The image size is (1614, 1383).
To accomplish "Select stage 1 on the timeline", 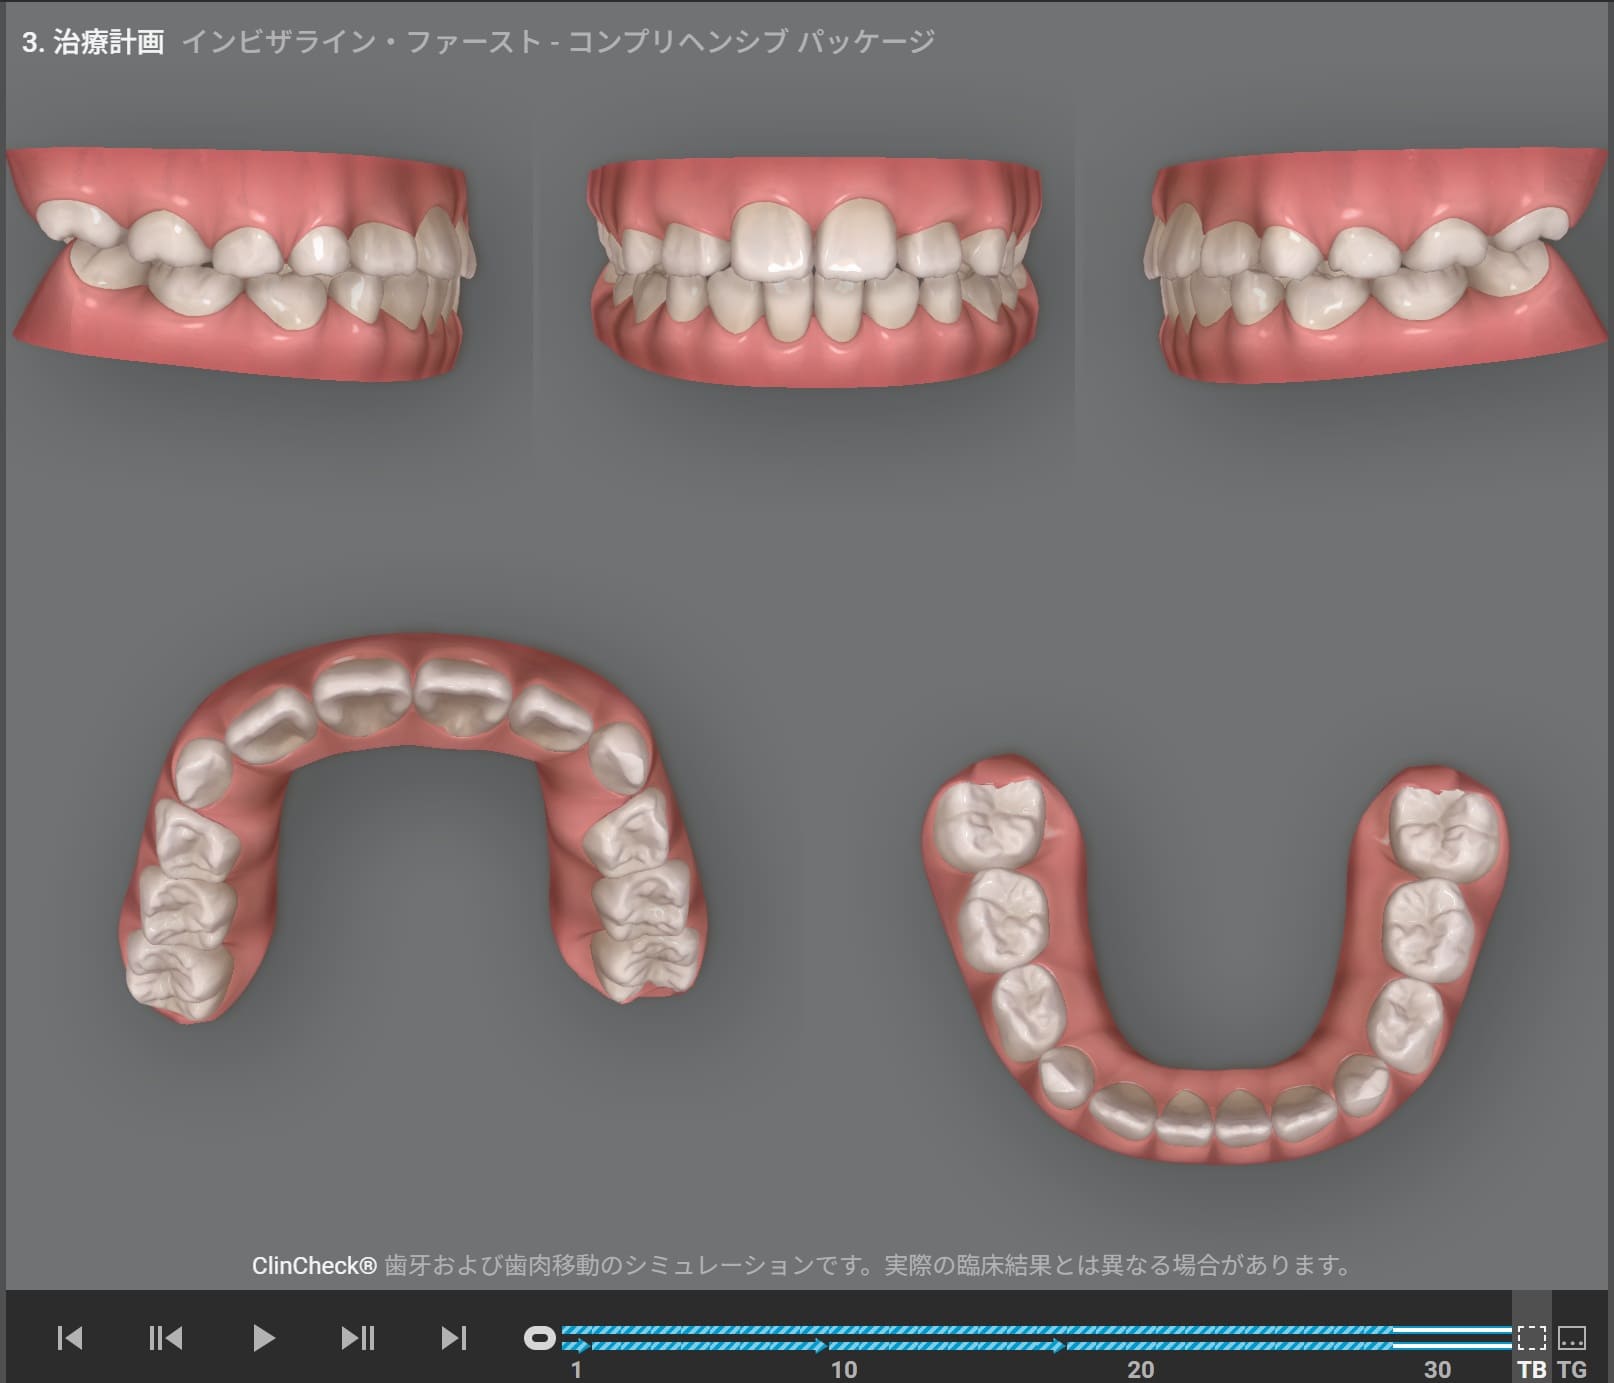I will click(x=576, y=1369).
